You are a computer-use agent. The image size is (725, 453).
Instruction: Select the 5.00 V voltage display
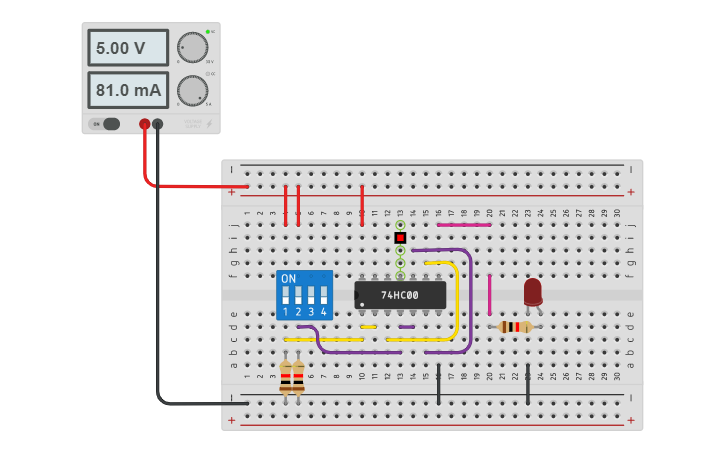[x=128, y=48]
